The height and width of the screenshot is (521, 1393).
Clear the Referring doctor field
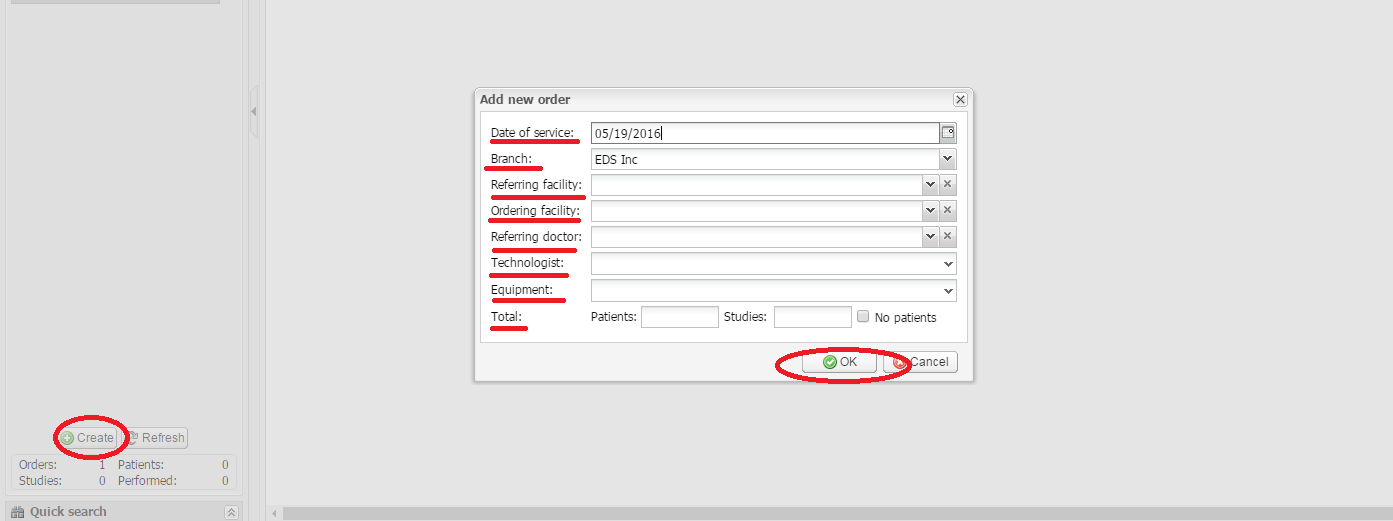pos(948,236)
